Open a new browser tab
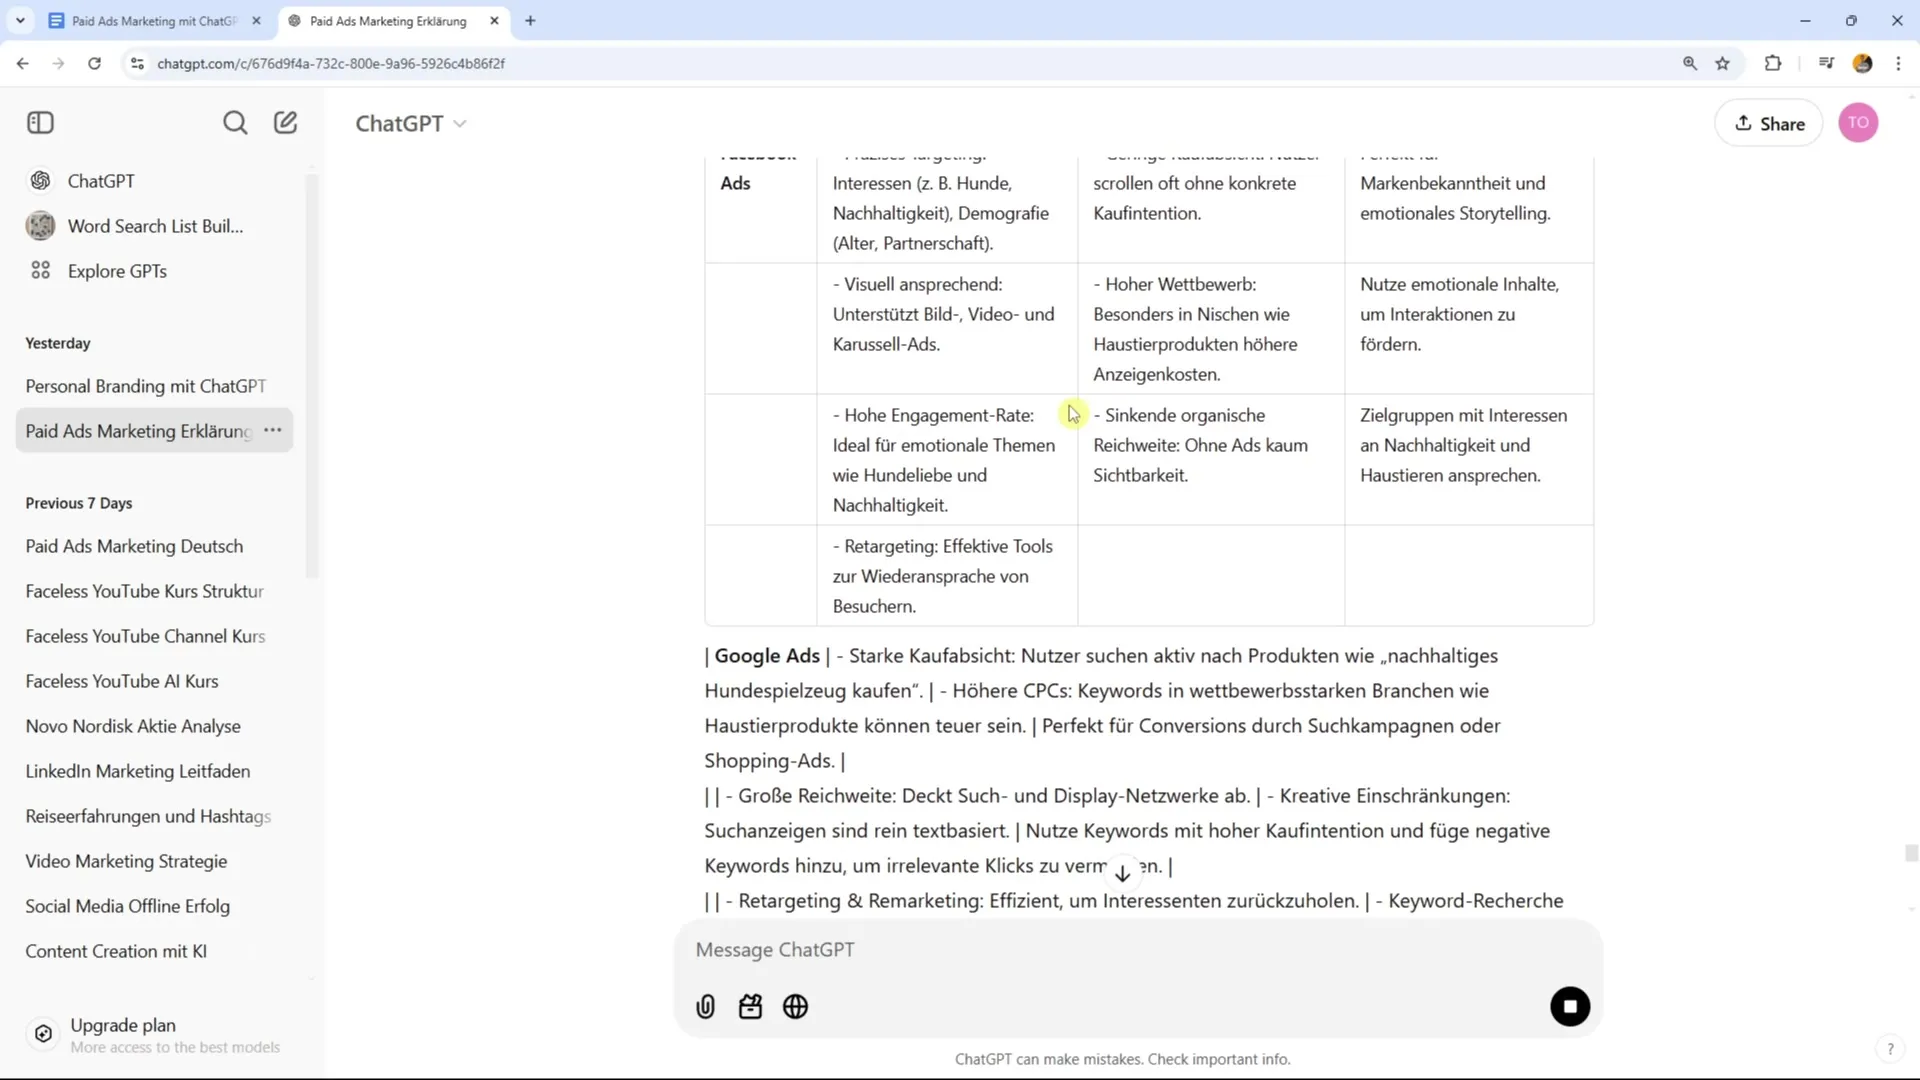 pos(530,21)
